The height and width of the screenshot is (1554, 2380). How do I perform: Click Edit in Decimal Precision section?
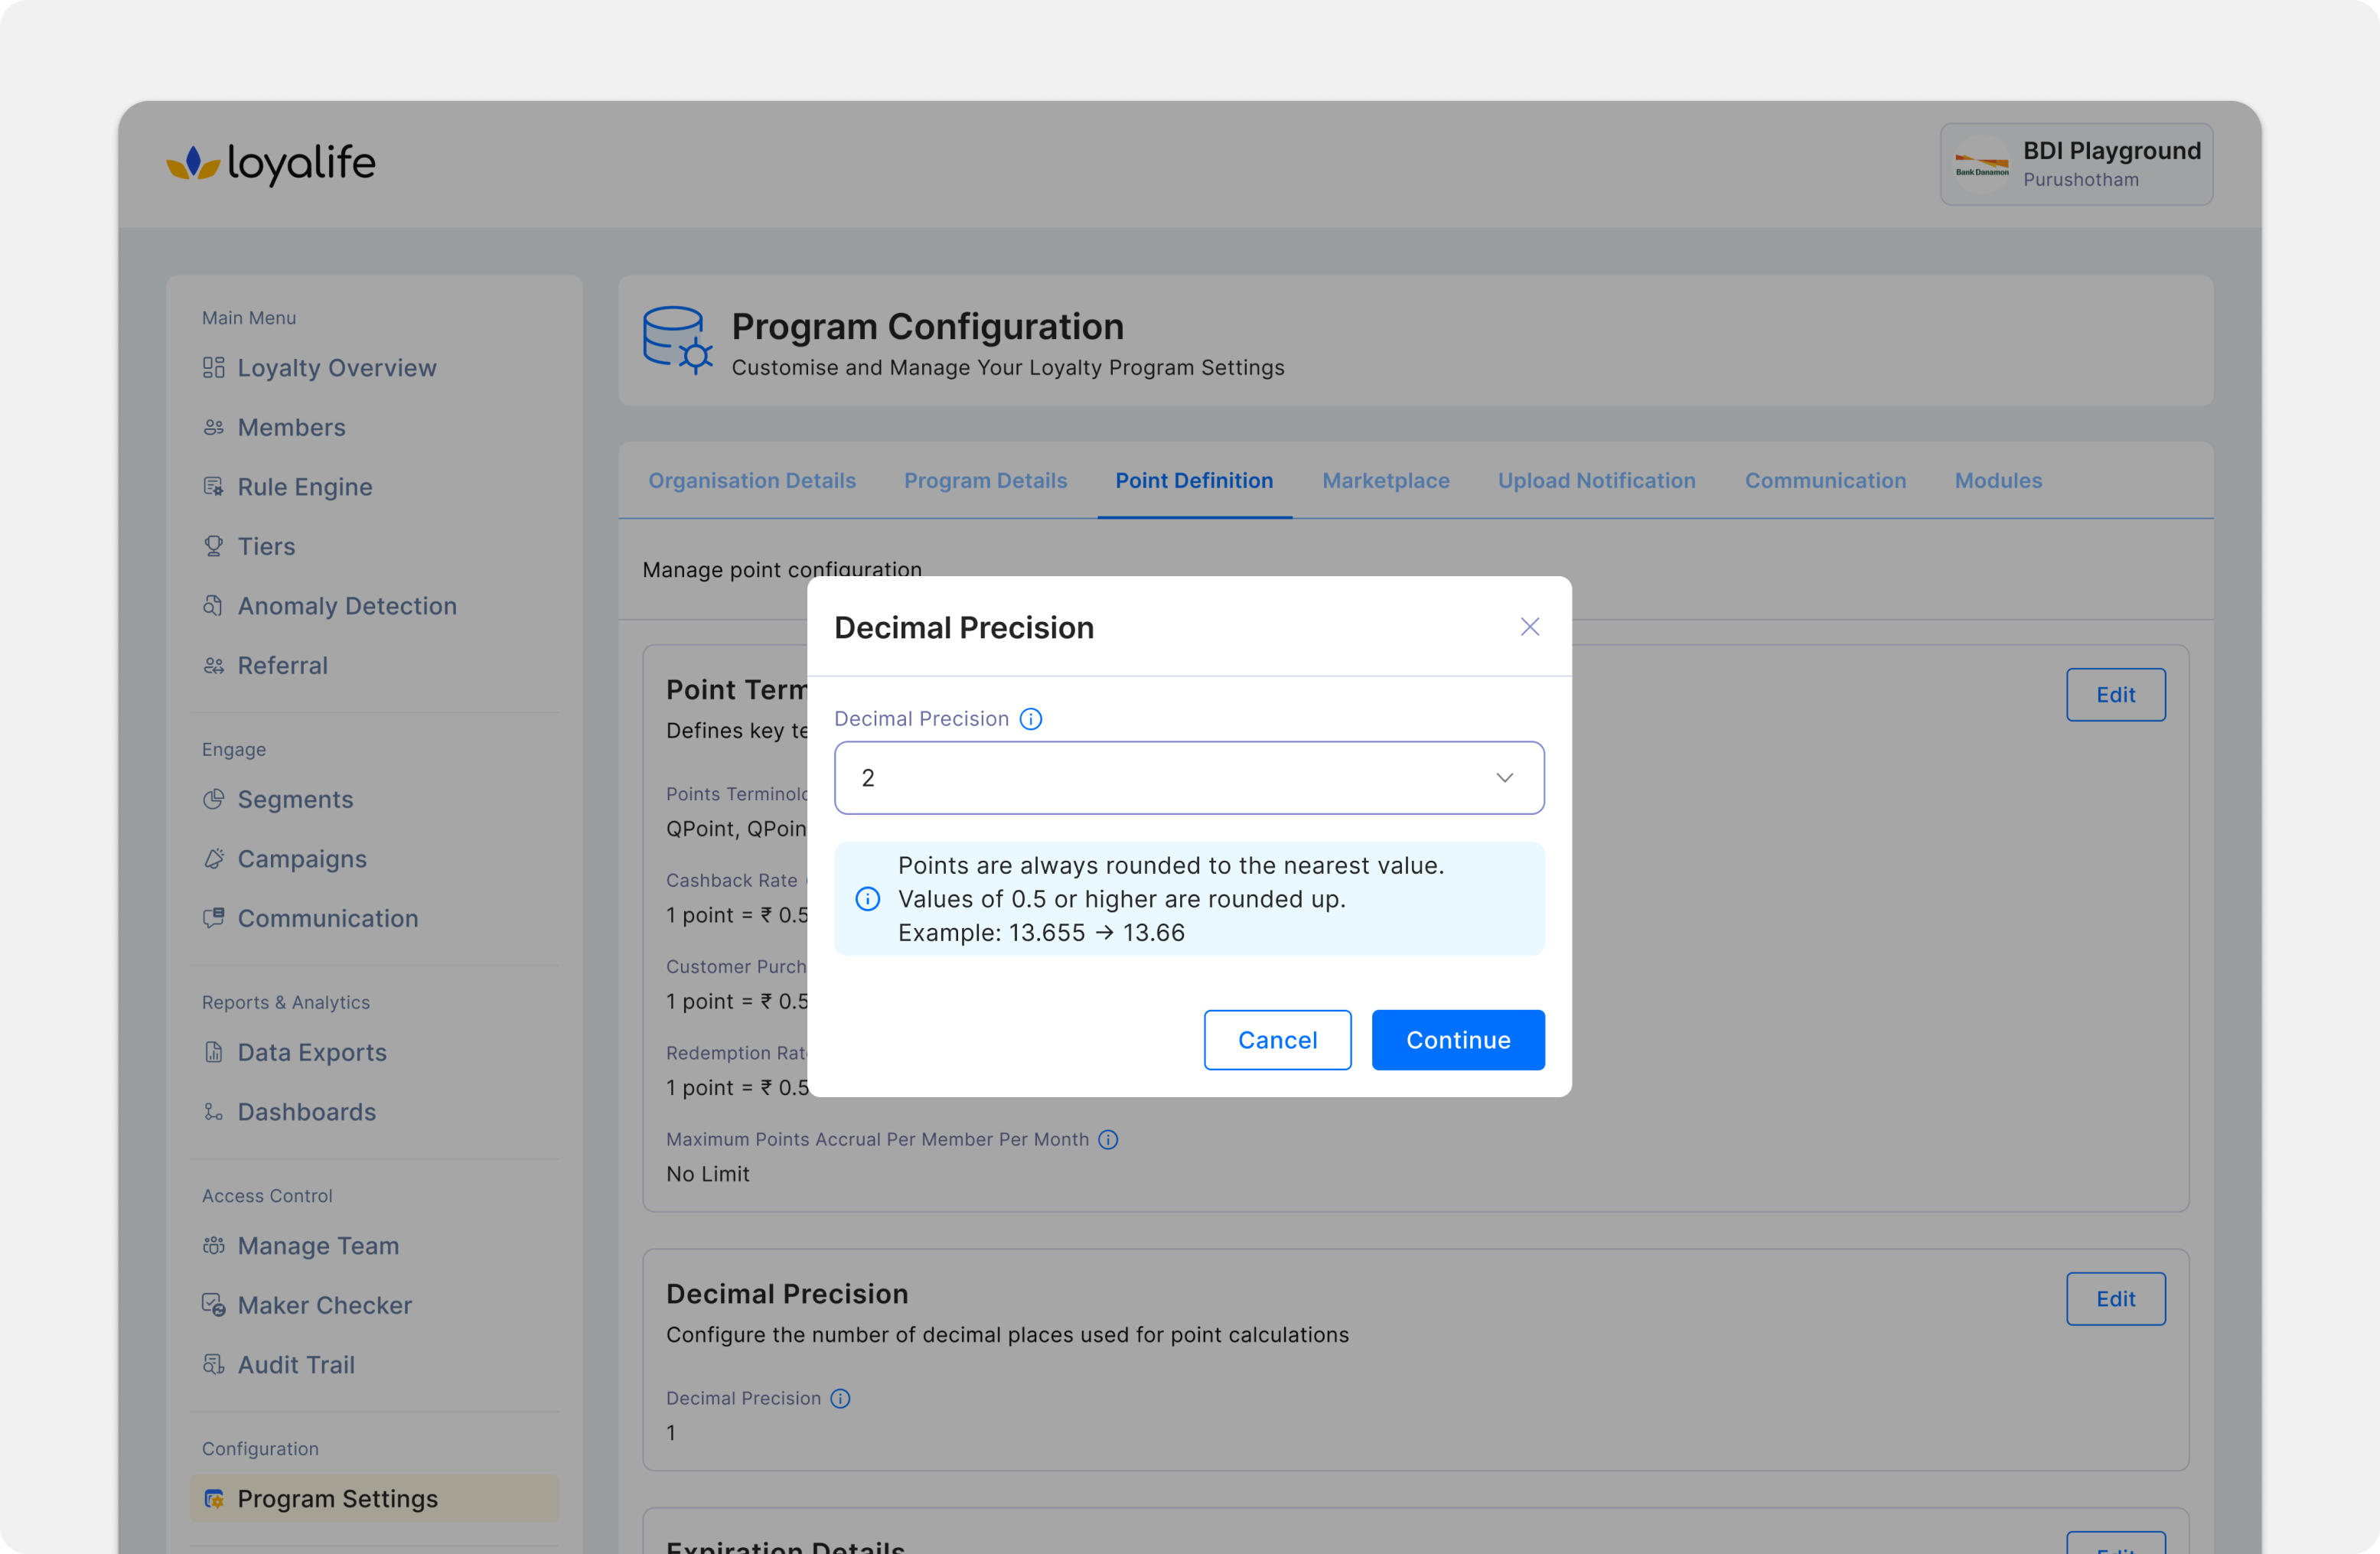tap(2115, 1299)
